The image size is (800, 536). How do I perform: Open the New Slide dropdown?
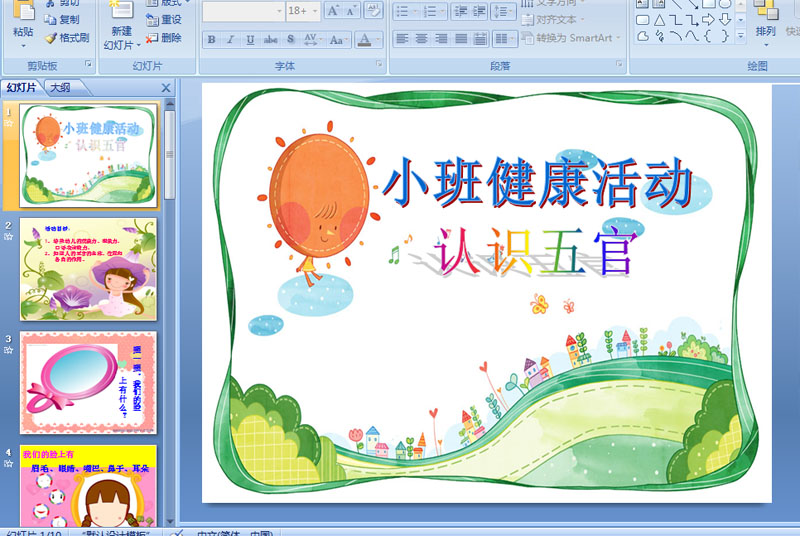pos(120,44)
